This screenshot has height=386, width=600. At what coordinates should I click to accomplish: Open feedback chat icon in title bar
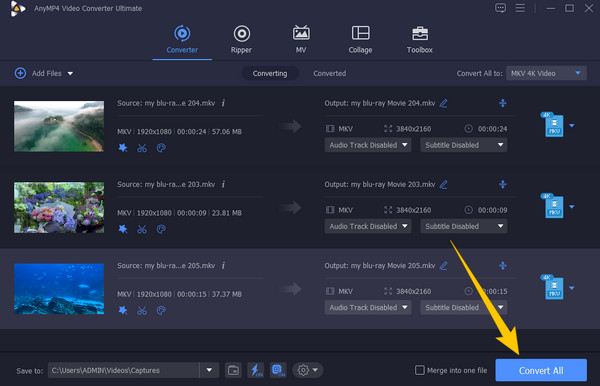click(501, 8)
